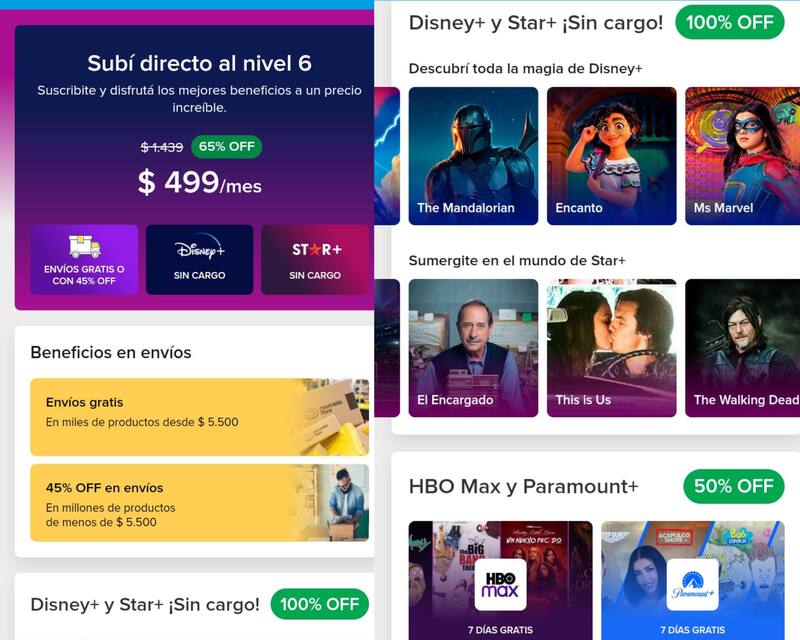Click the delivery truck shipping icon

point(84,246)
